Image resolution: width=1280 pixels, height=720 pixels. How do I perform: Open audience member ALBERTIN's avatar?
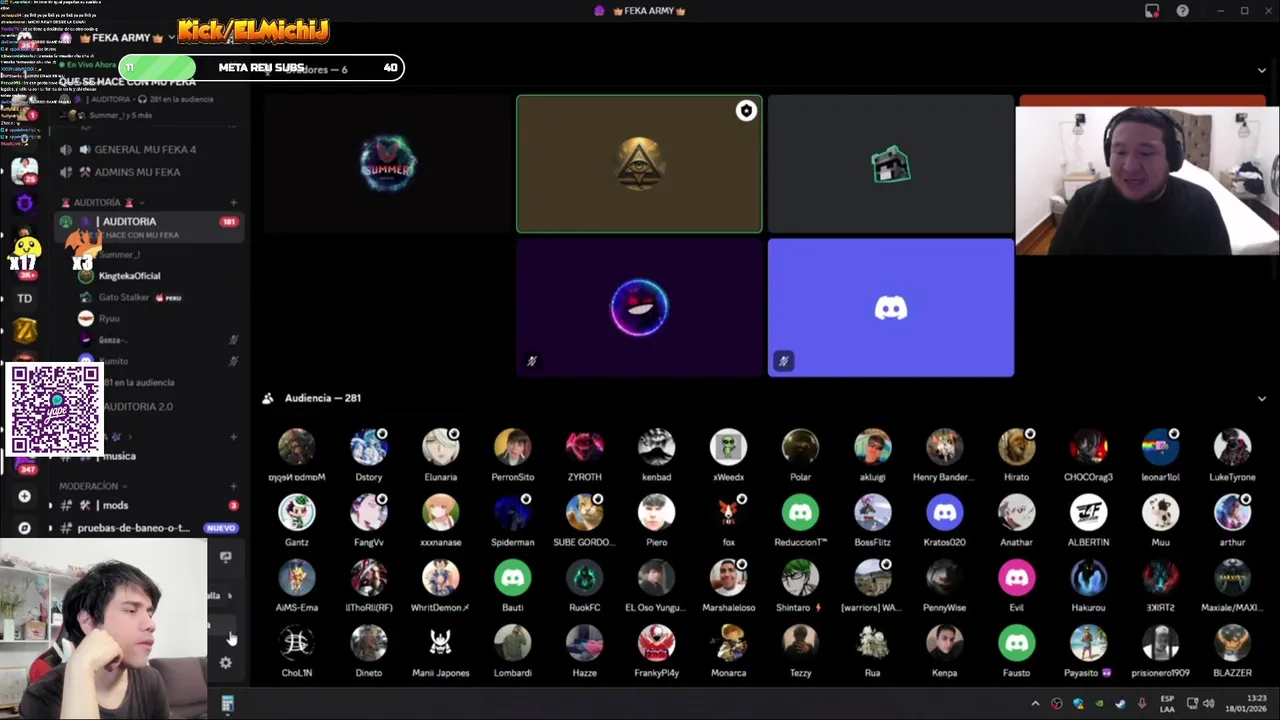[1088, 513]
